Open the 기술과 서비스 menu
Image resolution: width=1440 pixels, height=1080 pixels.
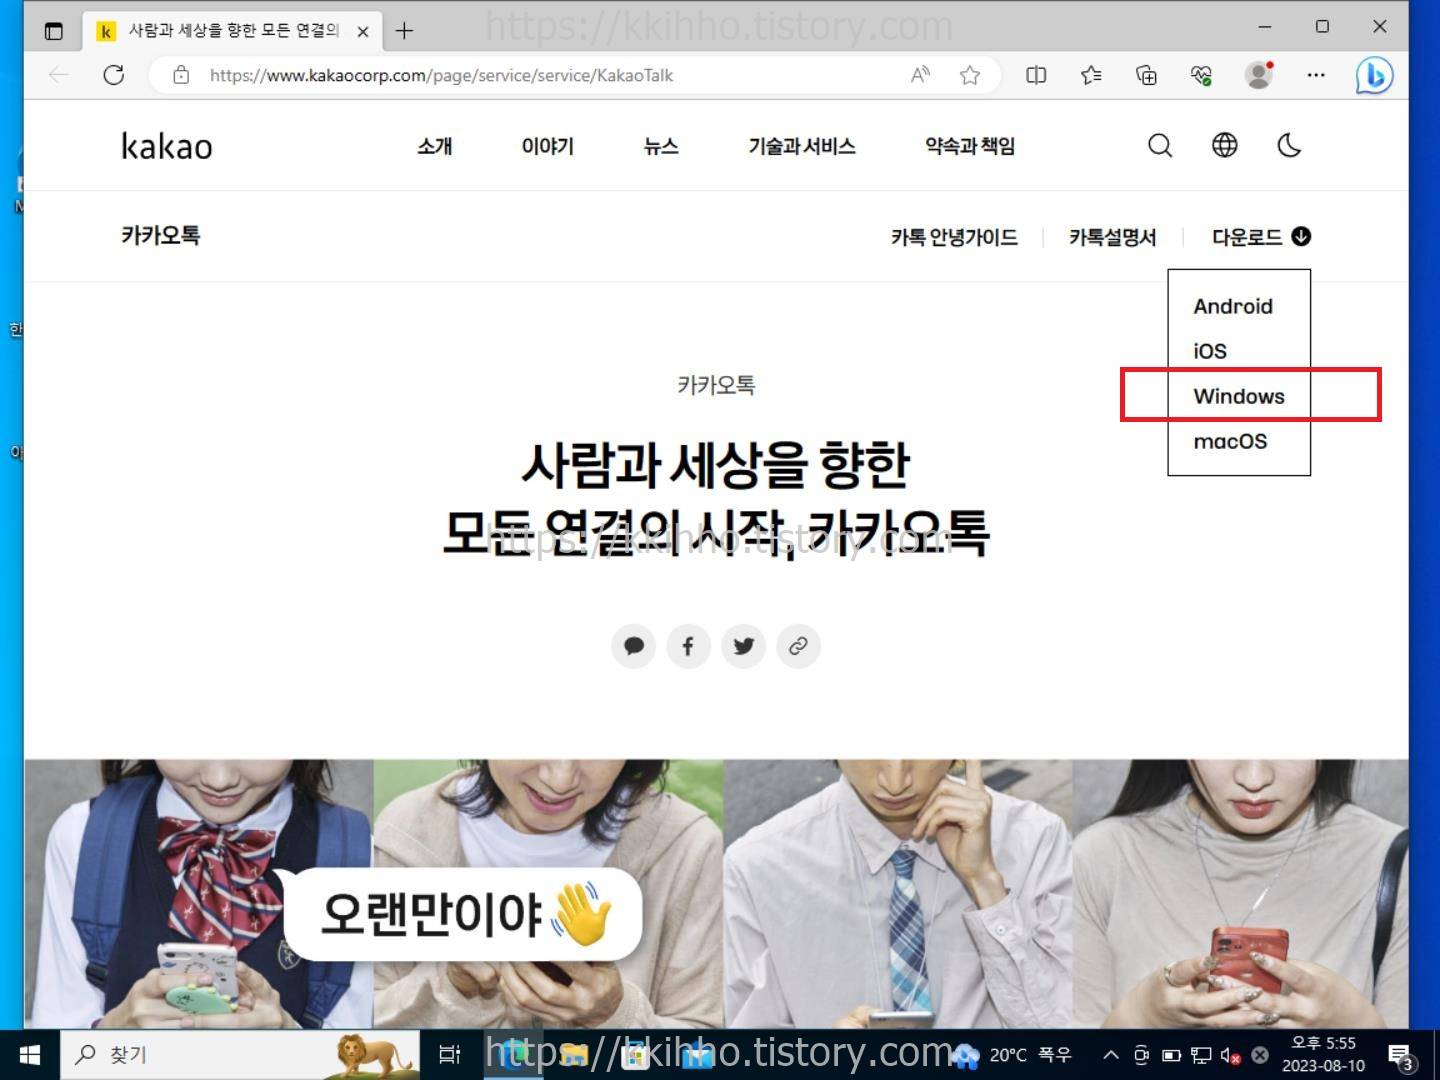802,146
